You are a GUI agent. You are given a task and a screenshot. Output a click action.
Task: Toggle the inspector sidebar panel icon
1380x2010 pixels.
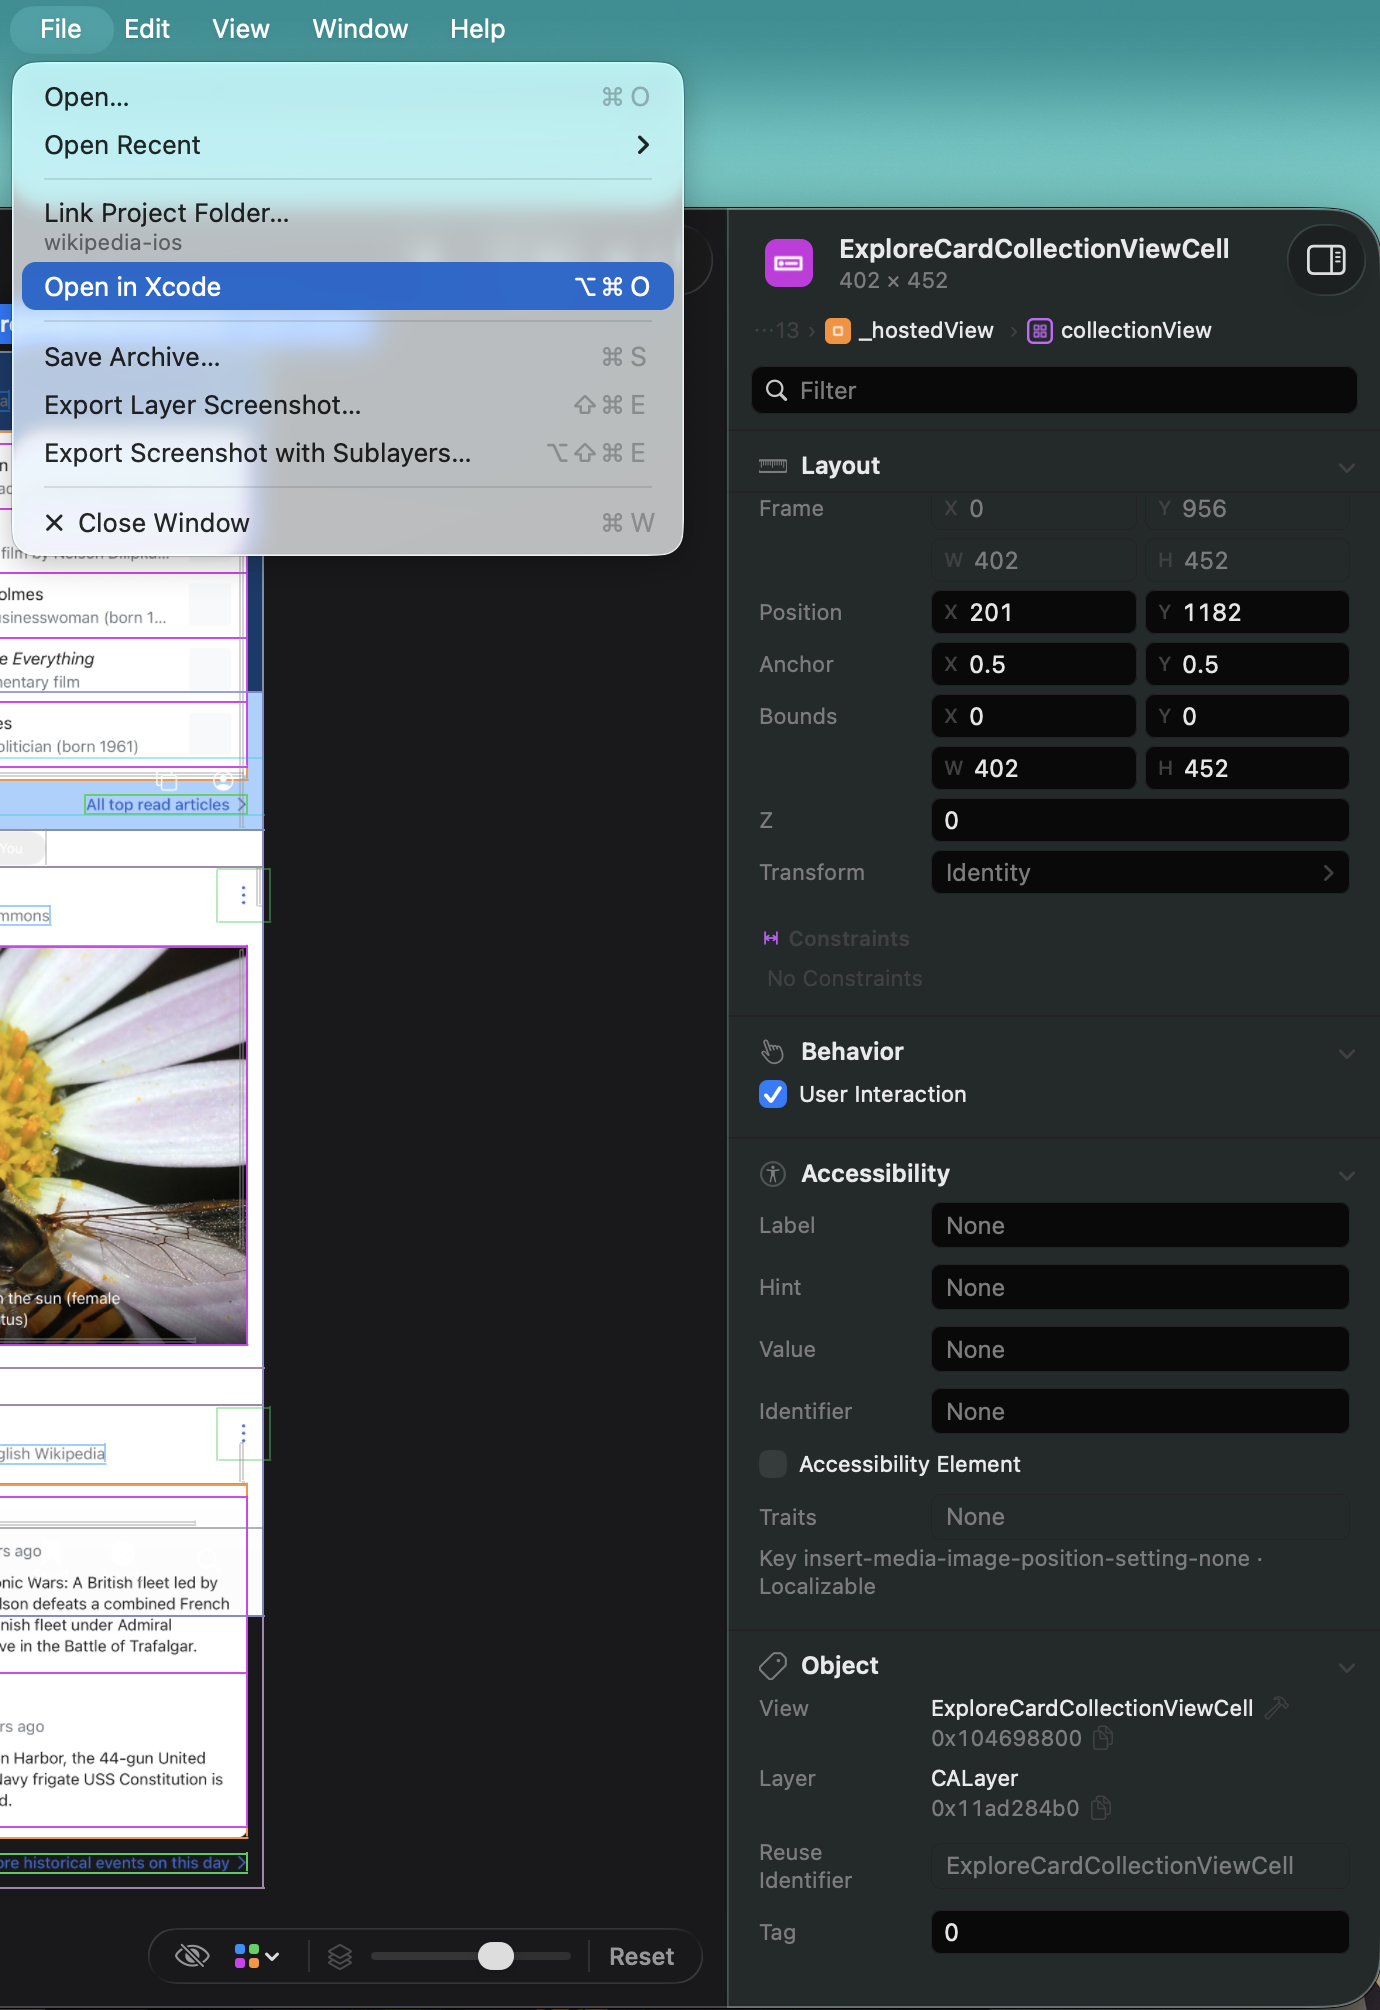click(1326, 261)
